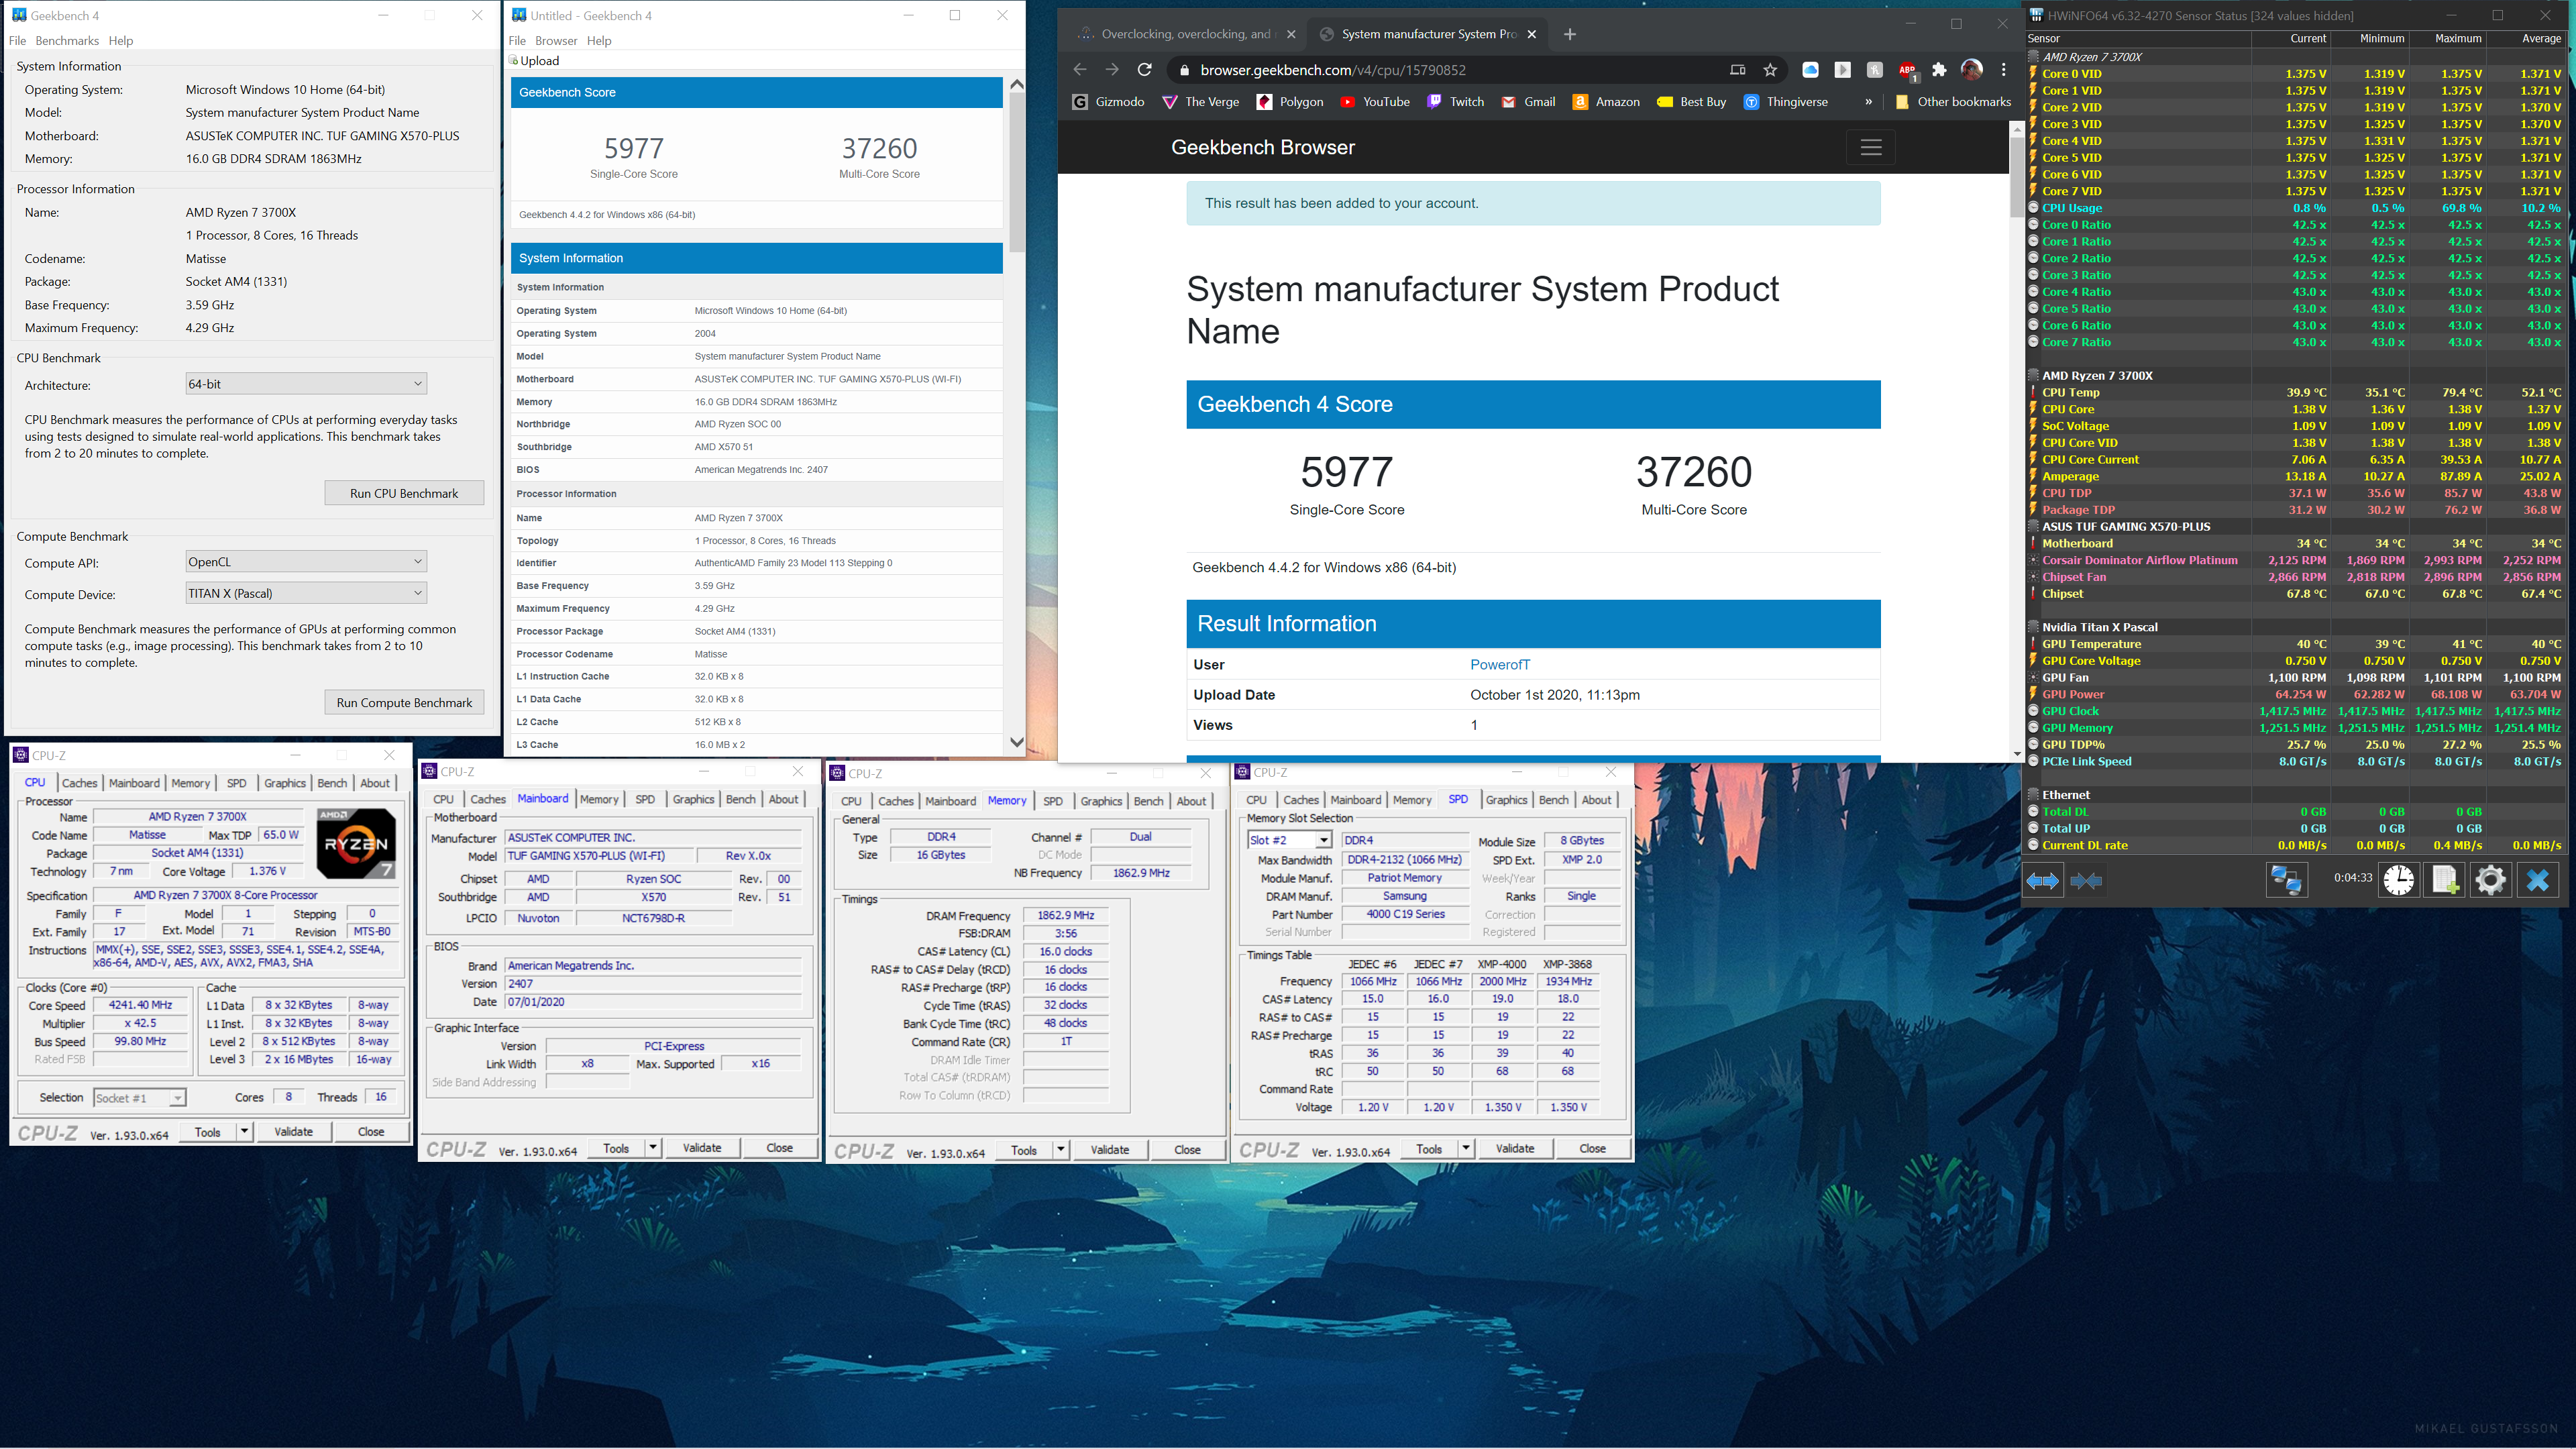This screenshot has width=2576, height=1449.
Task: Open HWiNFO sensor settings gear
Action: click(2490, 880)
